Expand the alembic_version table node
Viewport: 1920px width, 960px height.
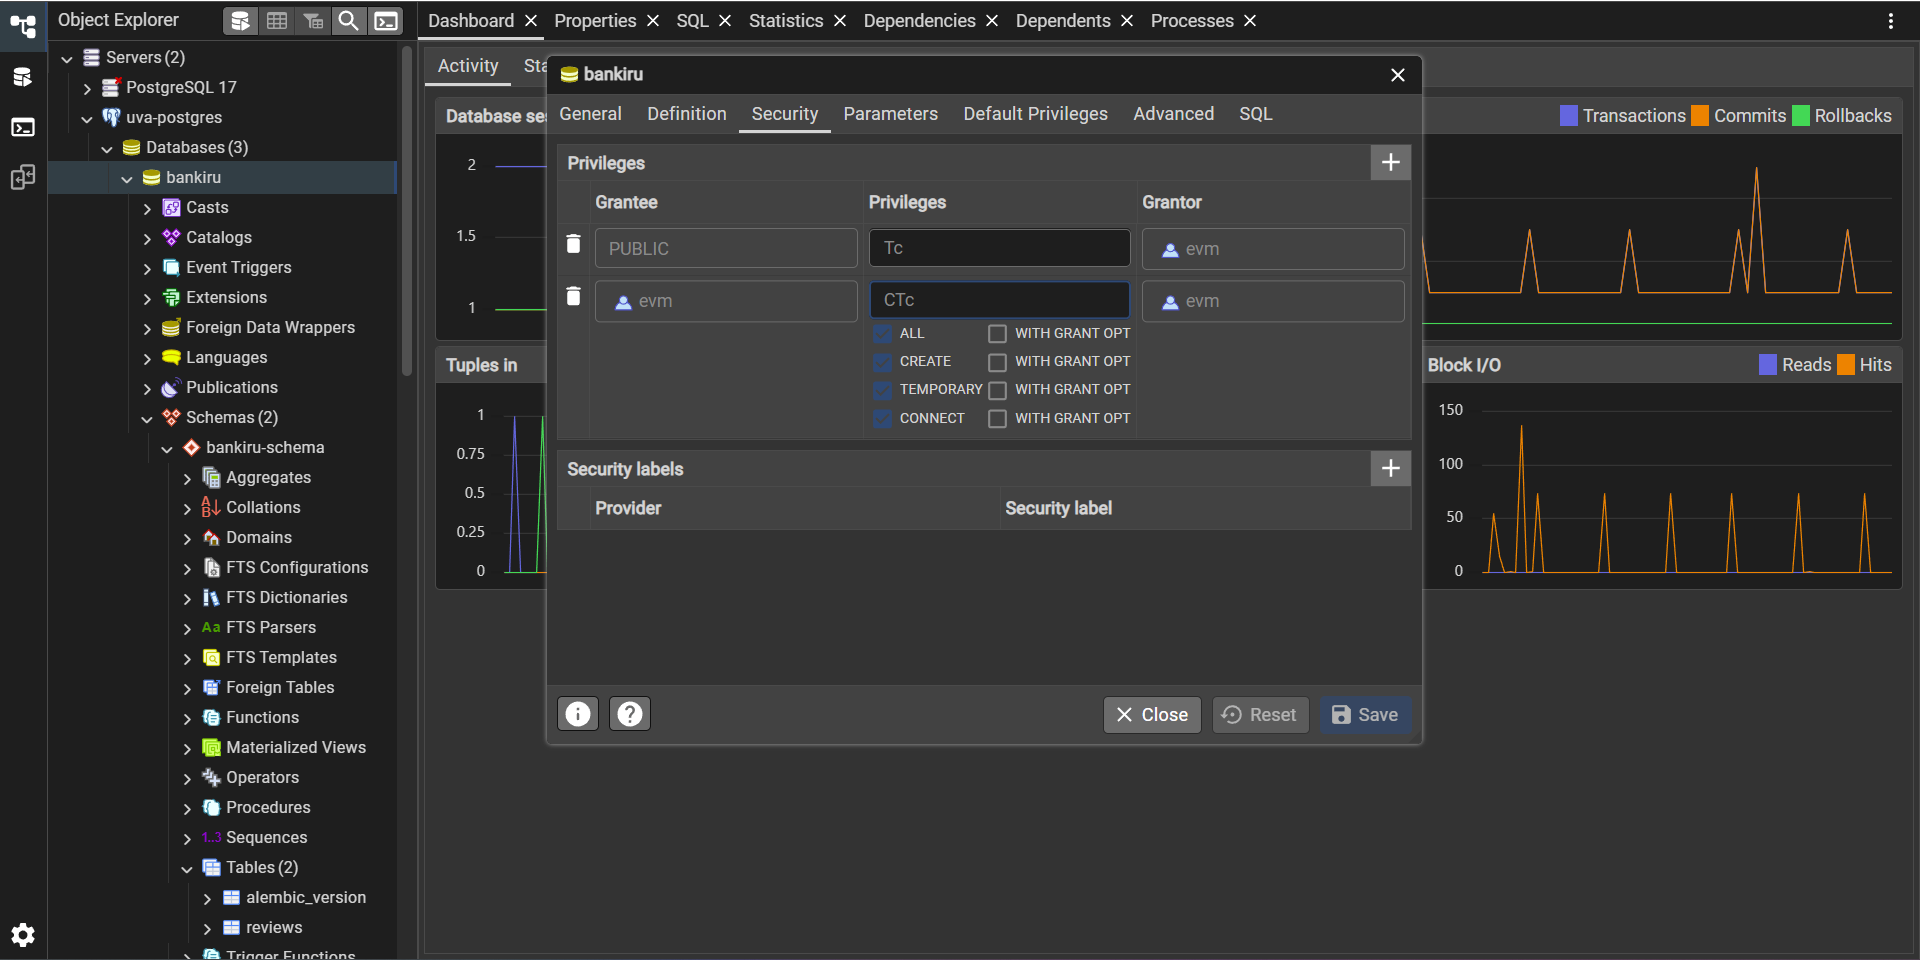[207, 898]
